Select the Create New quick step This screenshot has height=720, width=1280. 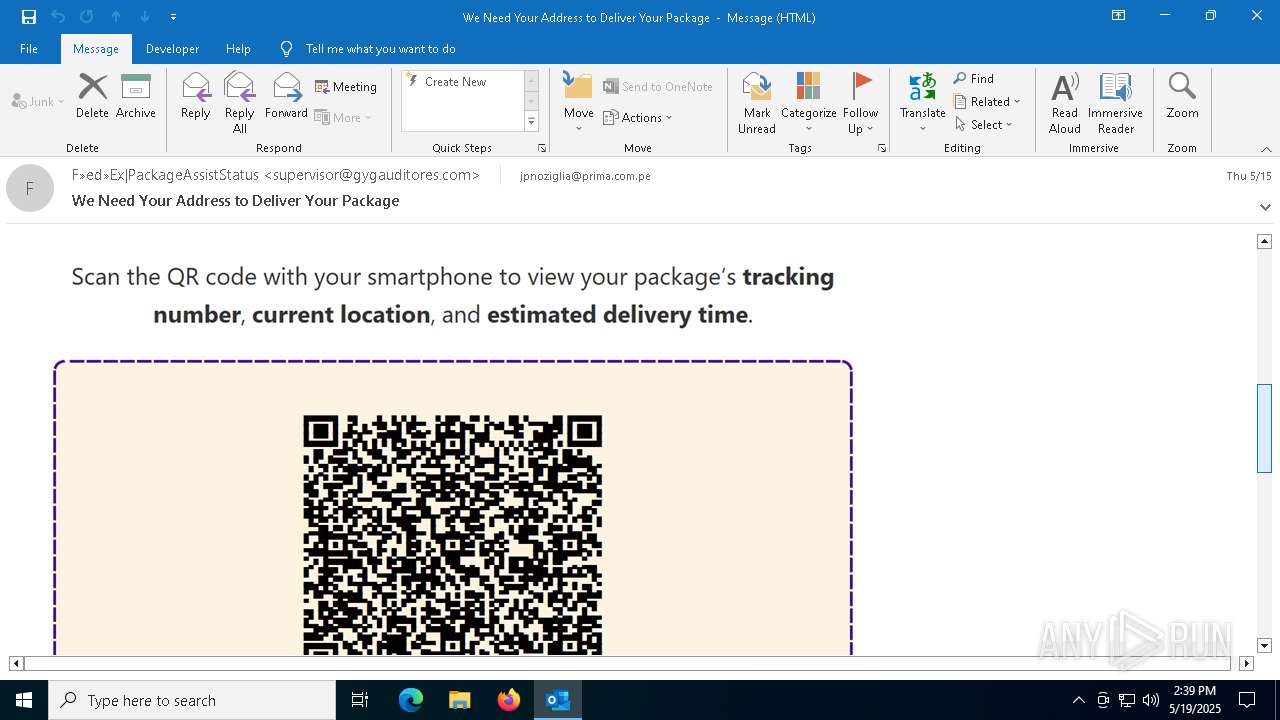pos(460,82)
